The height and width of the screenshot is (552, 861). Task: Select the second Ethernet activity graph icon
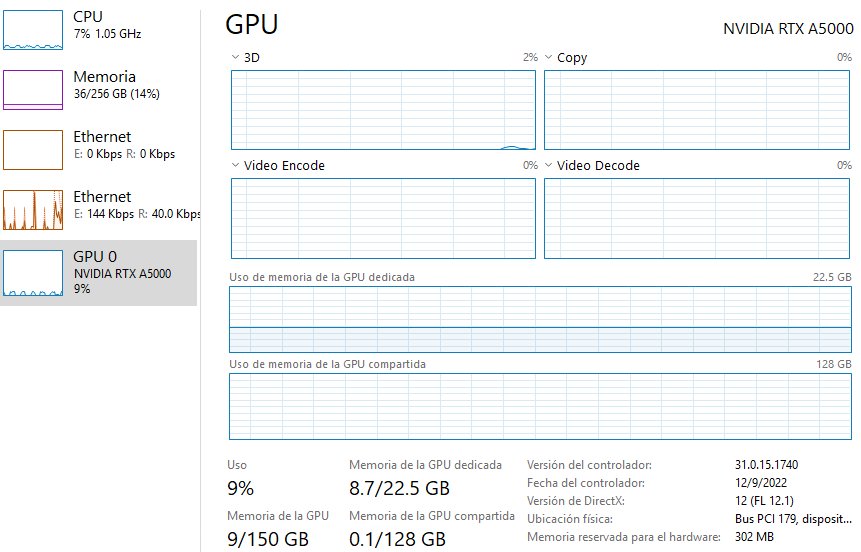tap(33, 210)
